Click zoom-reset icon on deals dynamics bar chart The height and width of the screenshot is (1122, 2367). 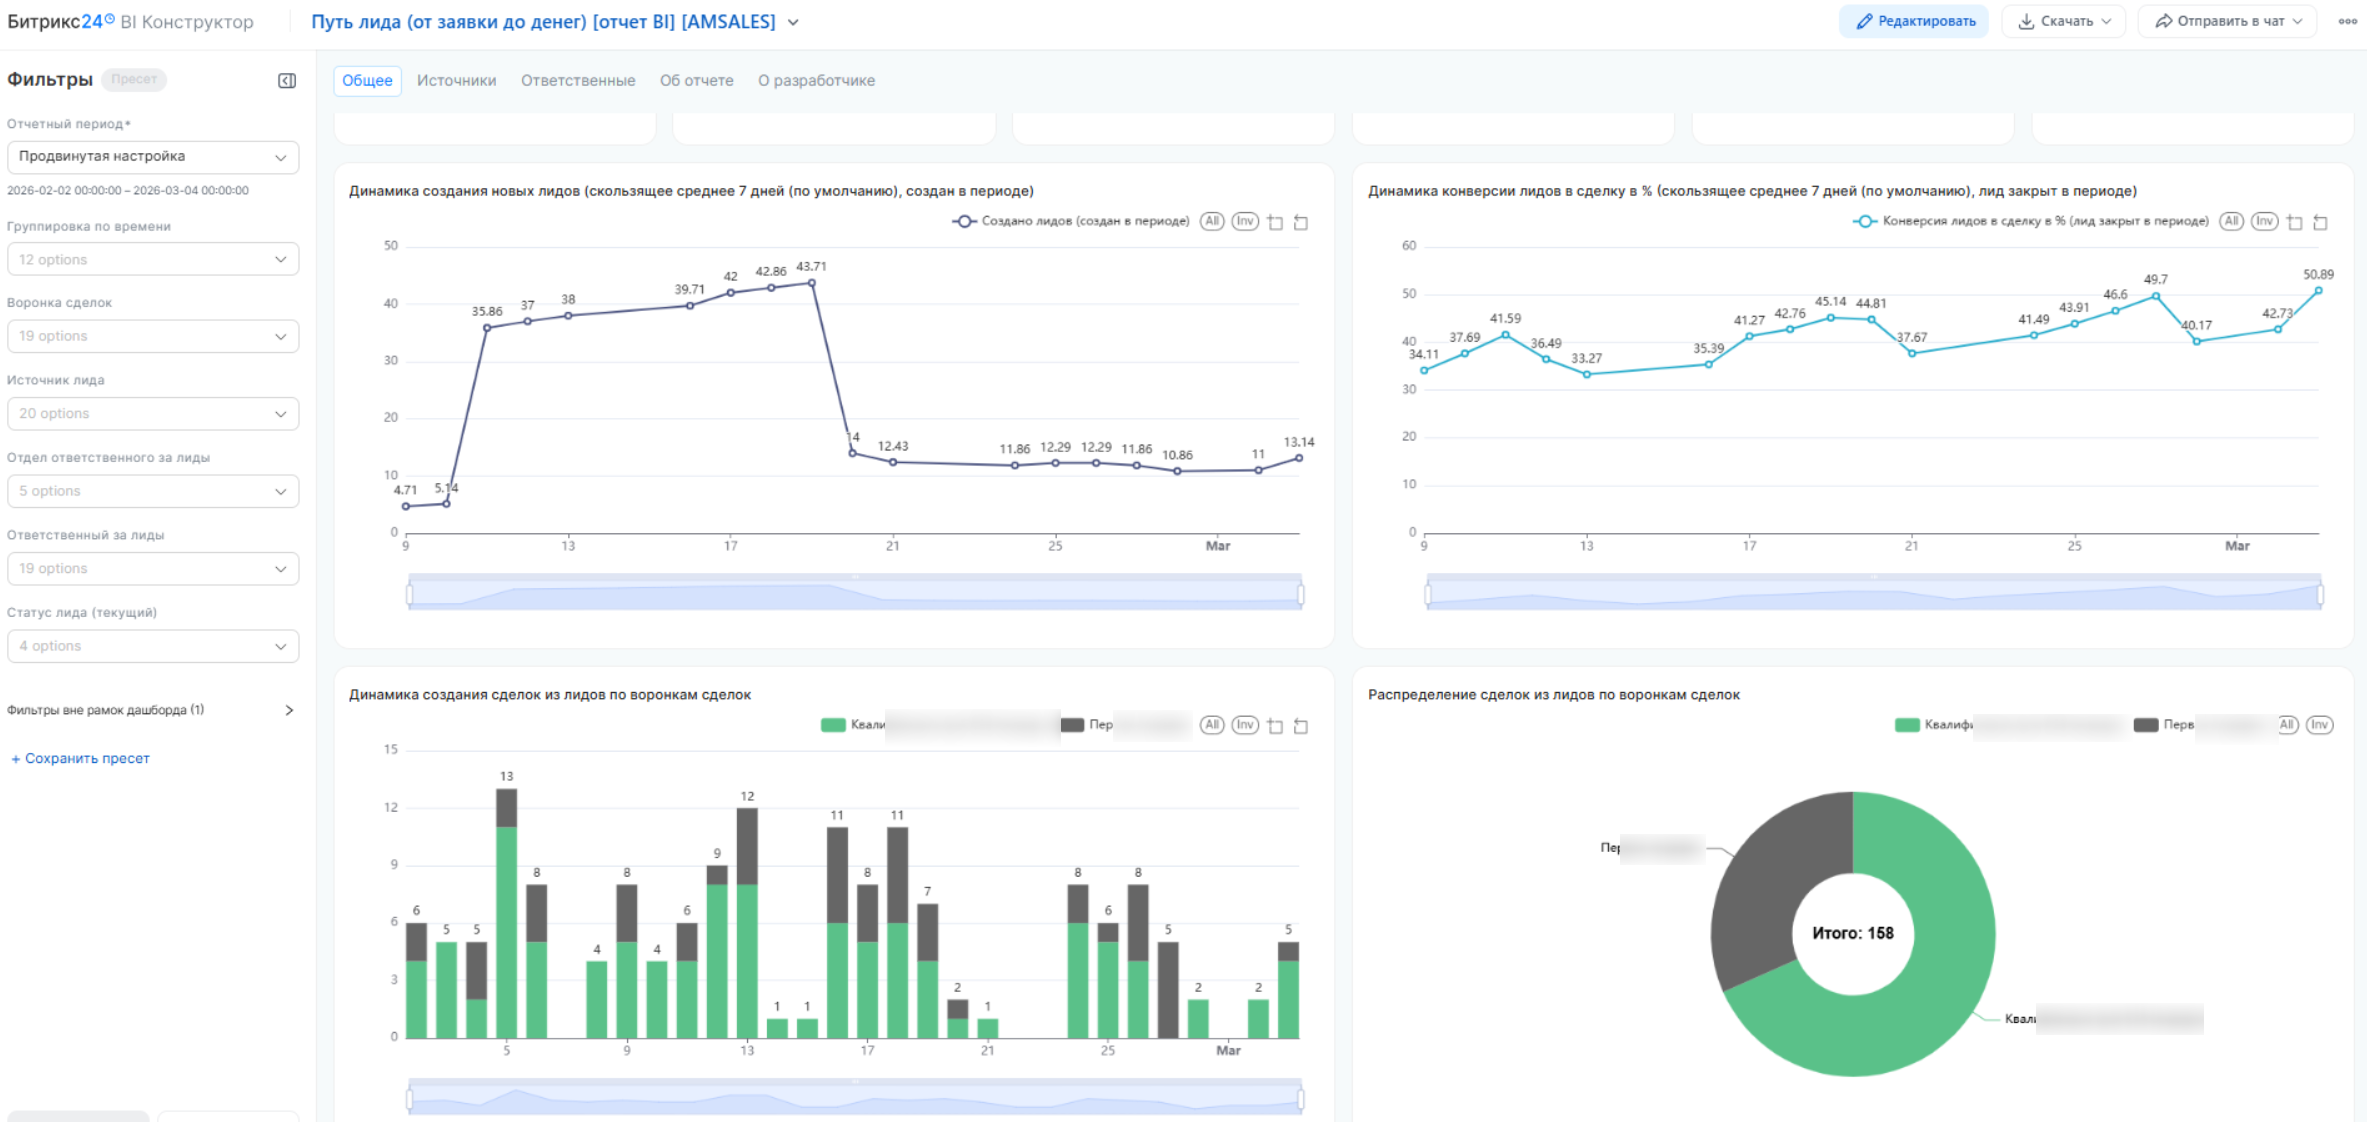tap(1301, 726)
